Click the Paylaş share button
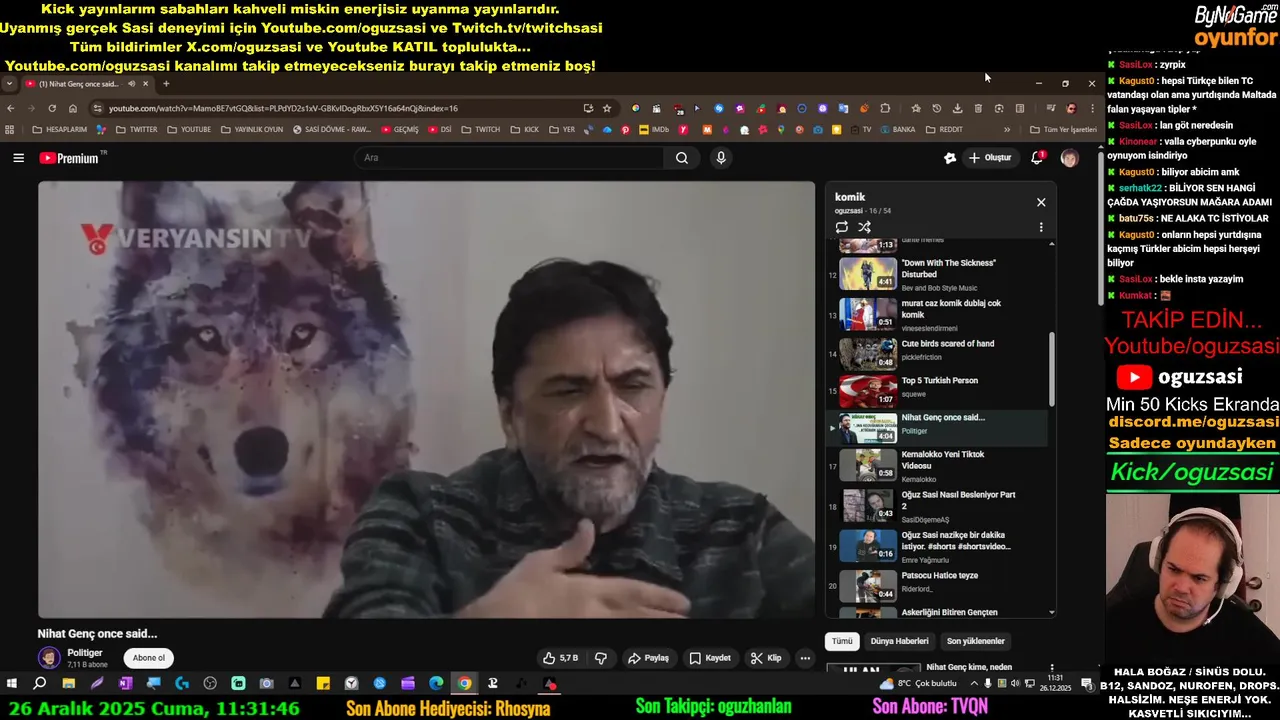 pos(648,658)
